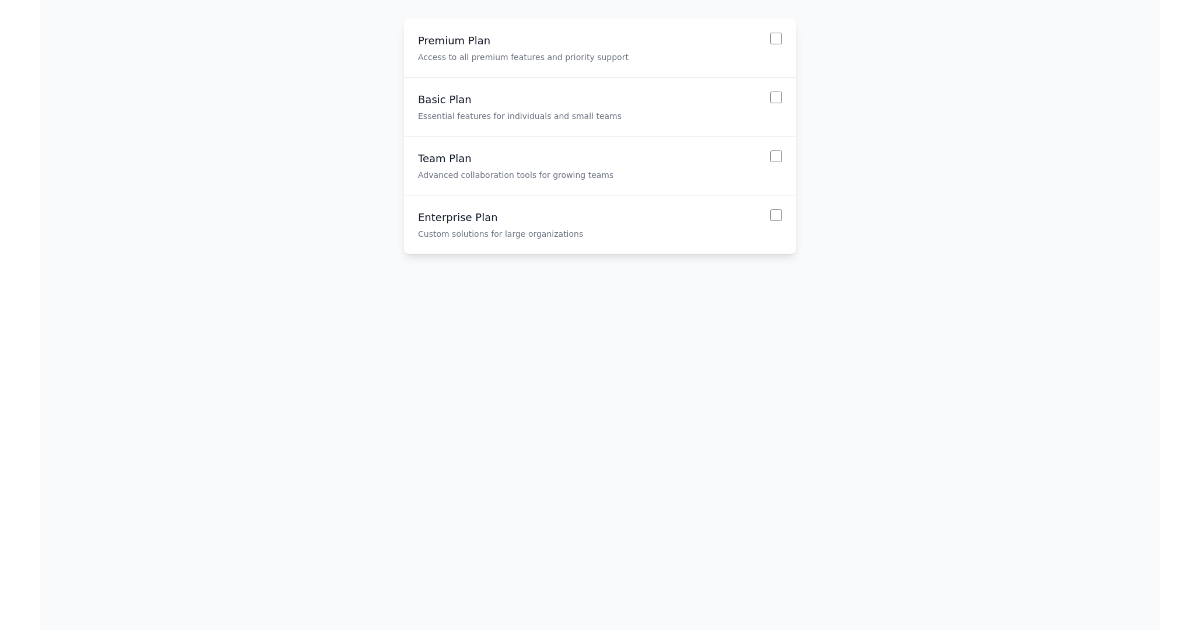Image resolution: width=1200 pixels, height=630 pixels.
Task: Check the Team Plan checkbox
Action: [x=776, y=156]
